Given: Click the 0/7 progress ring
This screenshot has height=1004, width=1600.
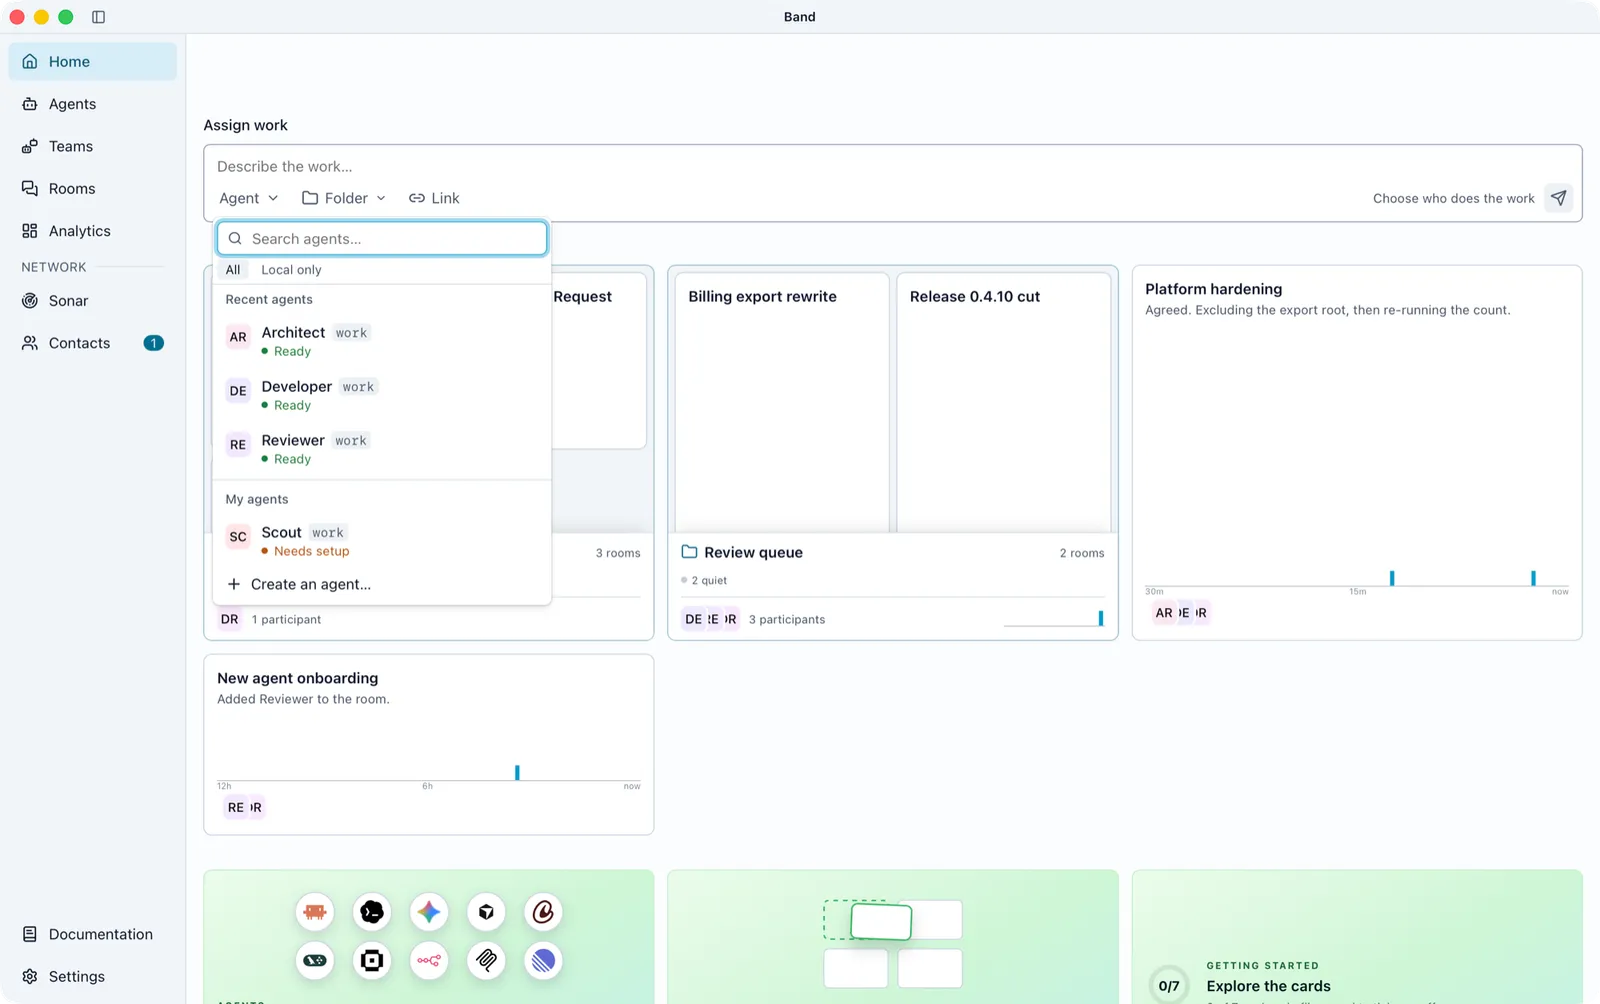Looking at the screenshot, I should point(1168,986).
